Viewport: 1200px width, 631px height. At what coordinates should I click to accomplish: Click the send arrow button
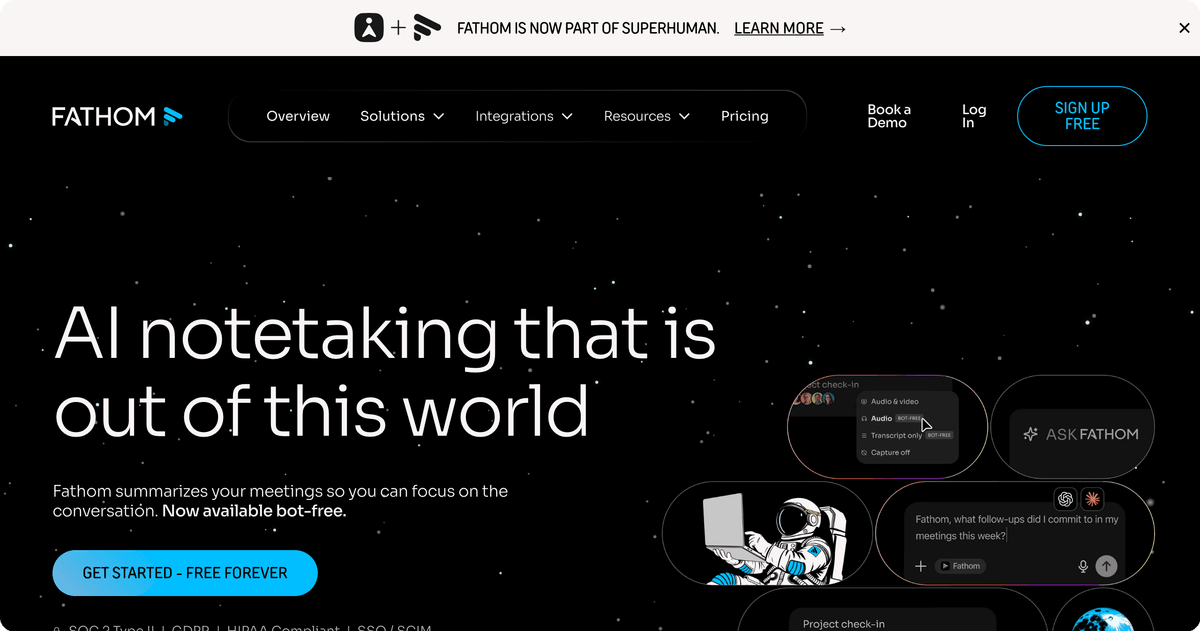[x=1106, y=566]
